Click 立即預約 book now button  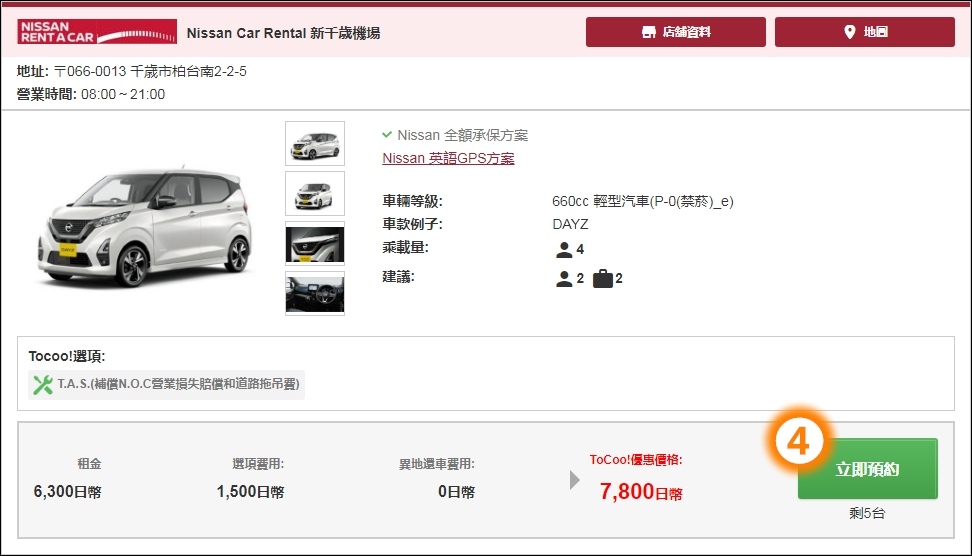point(867,469)
